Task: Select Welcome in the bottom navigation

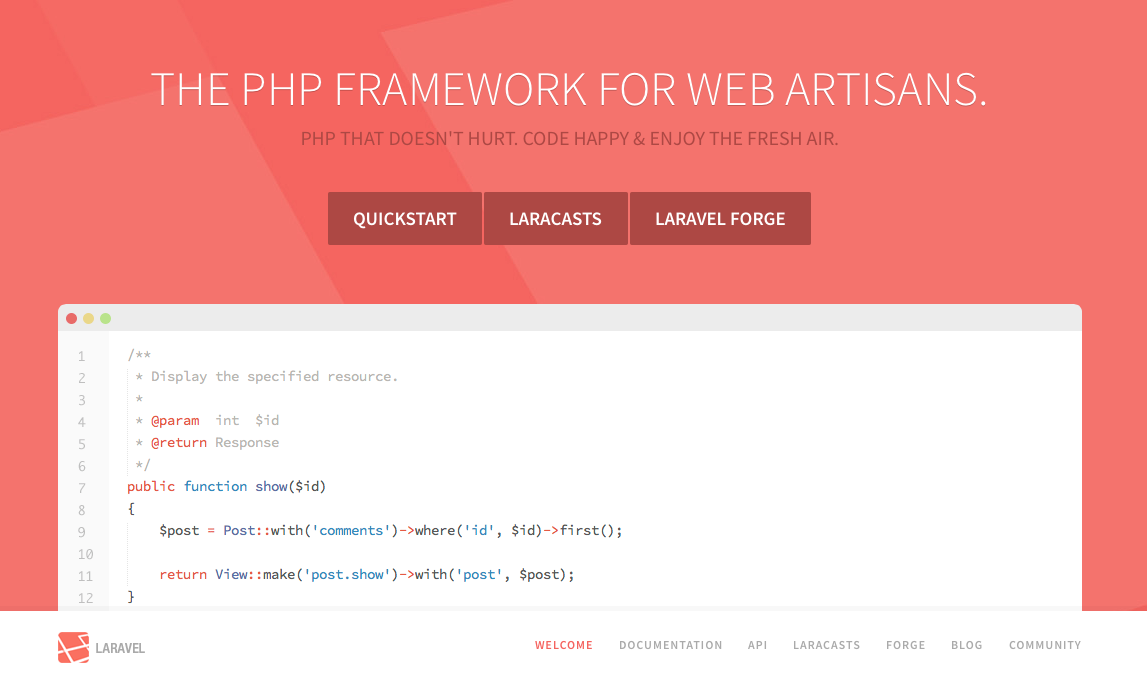Action: (x=563, y=645)
